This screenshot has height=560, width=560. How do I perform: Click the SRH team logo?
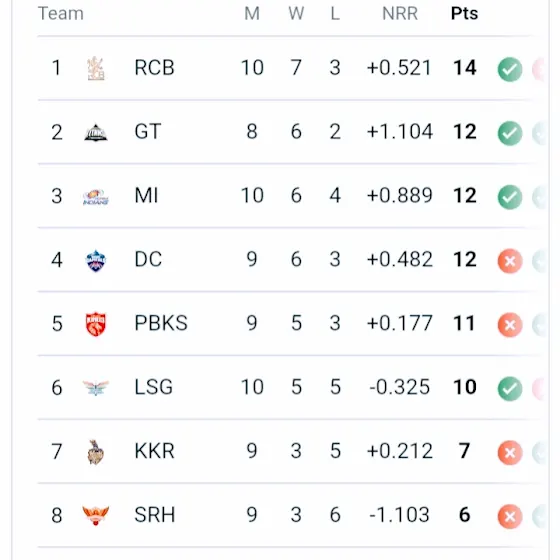tap(96, 515)
